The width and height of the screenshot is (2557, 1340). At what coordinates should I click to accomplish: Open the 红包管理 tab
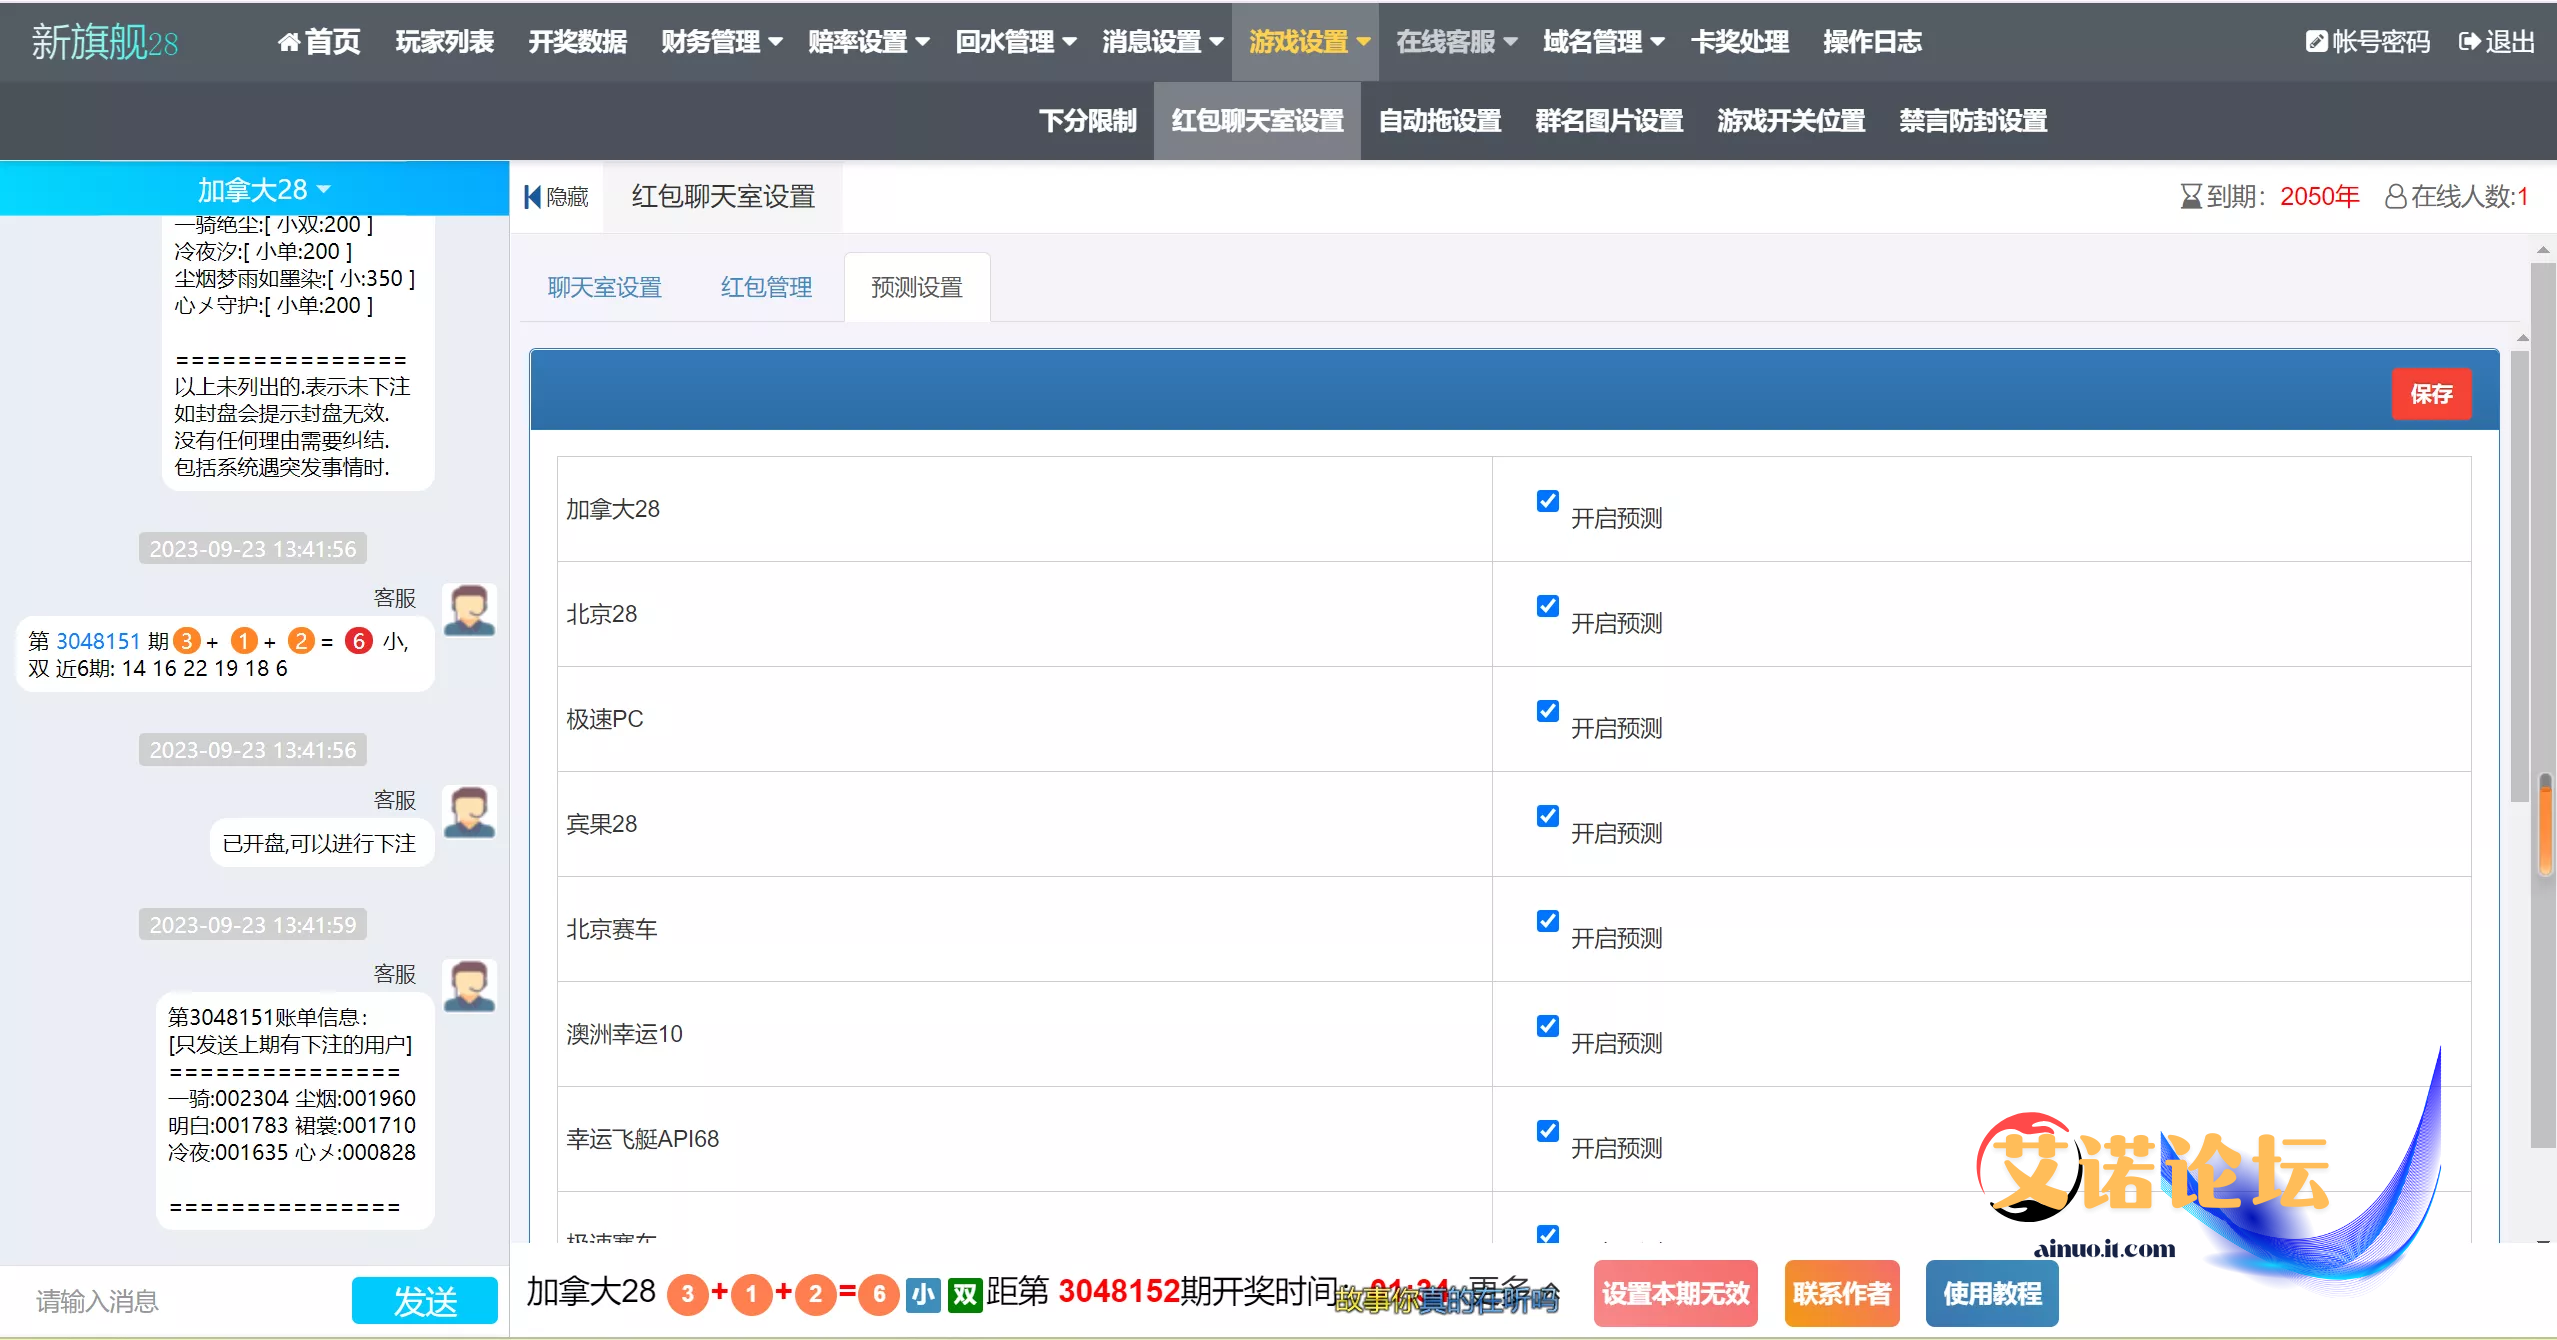pos(766,288)
